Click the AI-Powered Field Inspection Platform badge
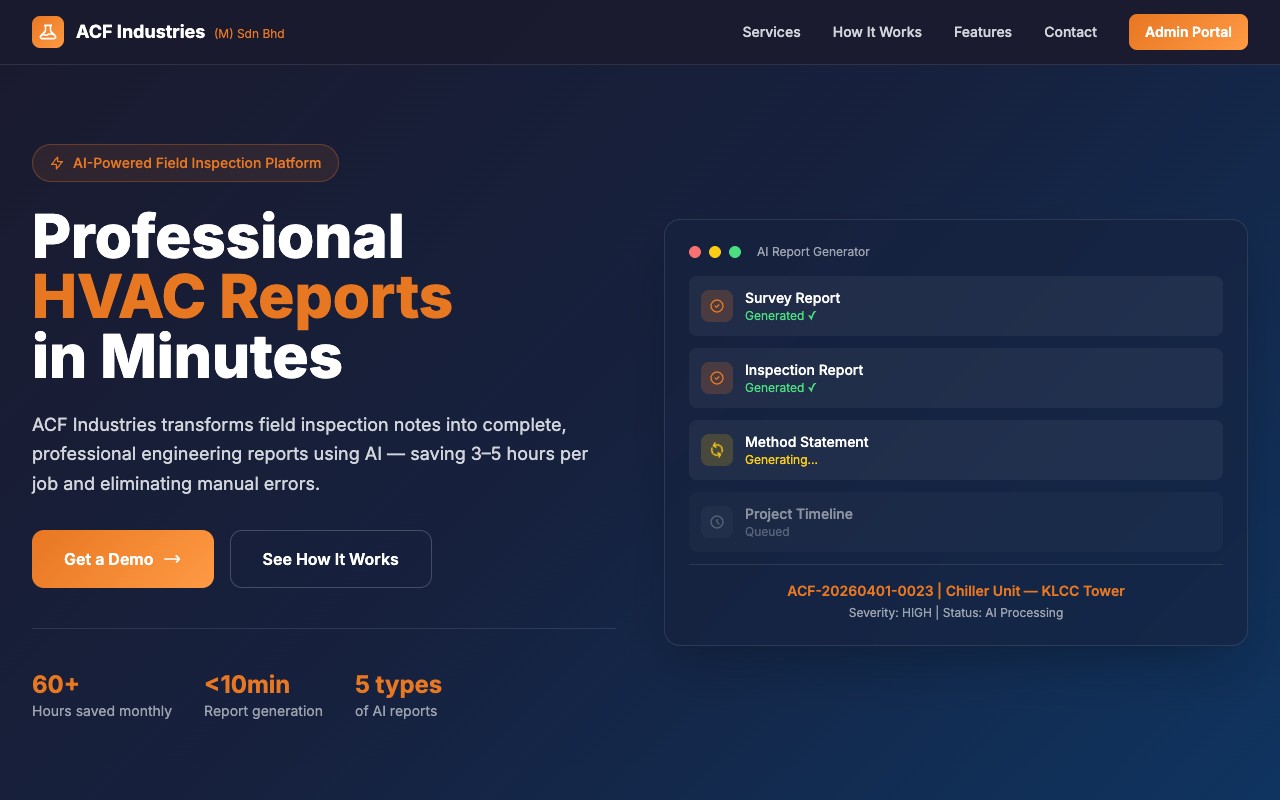Viewport: 1280px width, 800px height. pyautogui.click(x=185, y=163)
